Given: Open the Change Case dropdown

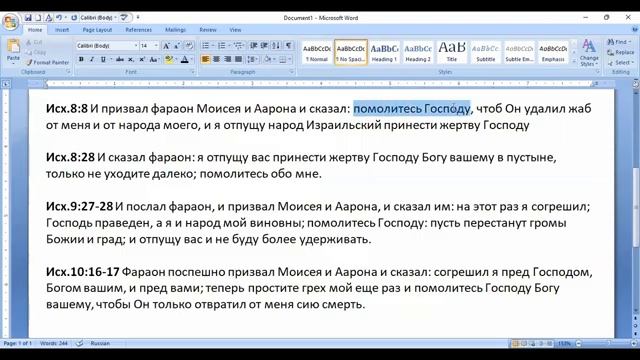Looking at the screenshot, I should [154, 60].
